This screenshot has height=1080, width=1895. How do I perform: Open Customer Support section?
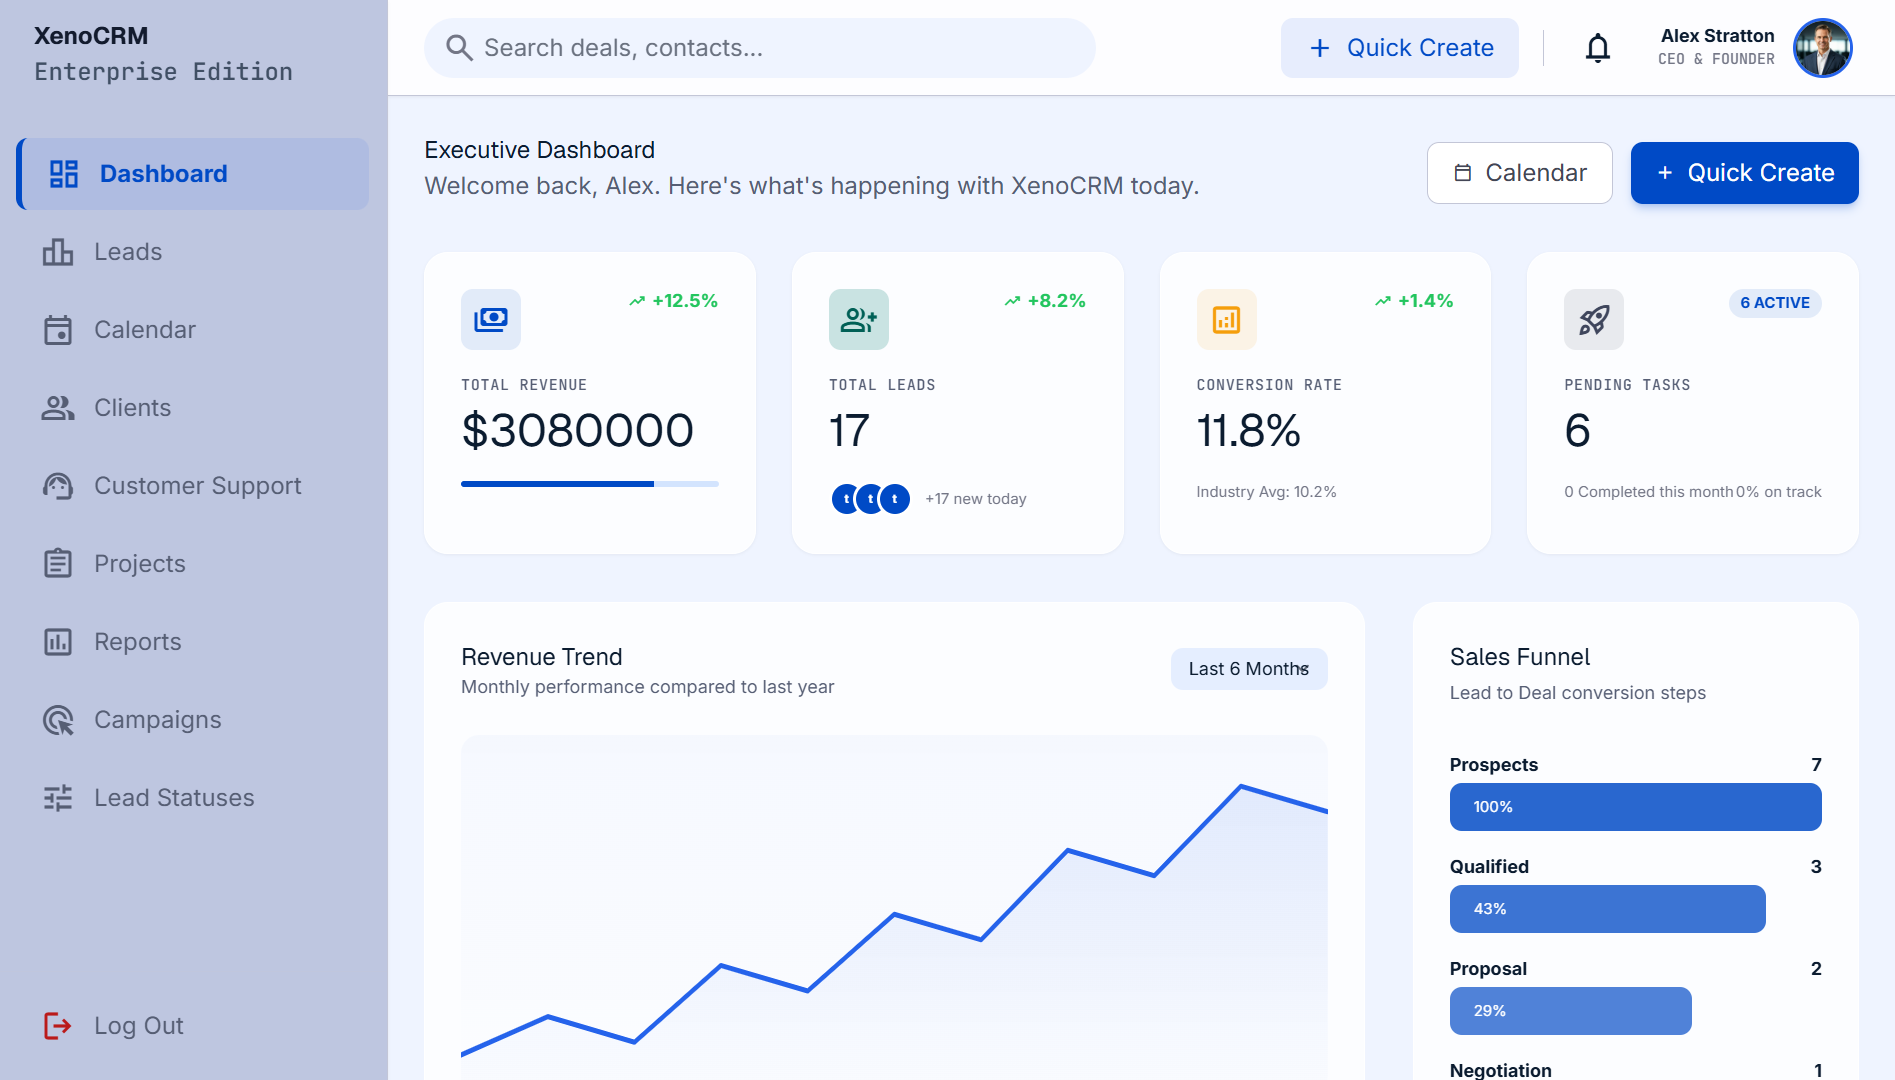(193, 486)
